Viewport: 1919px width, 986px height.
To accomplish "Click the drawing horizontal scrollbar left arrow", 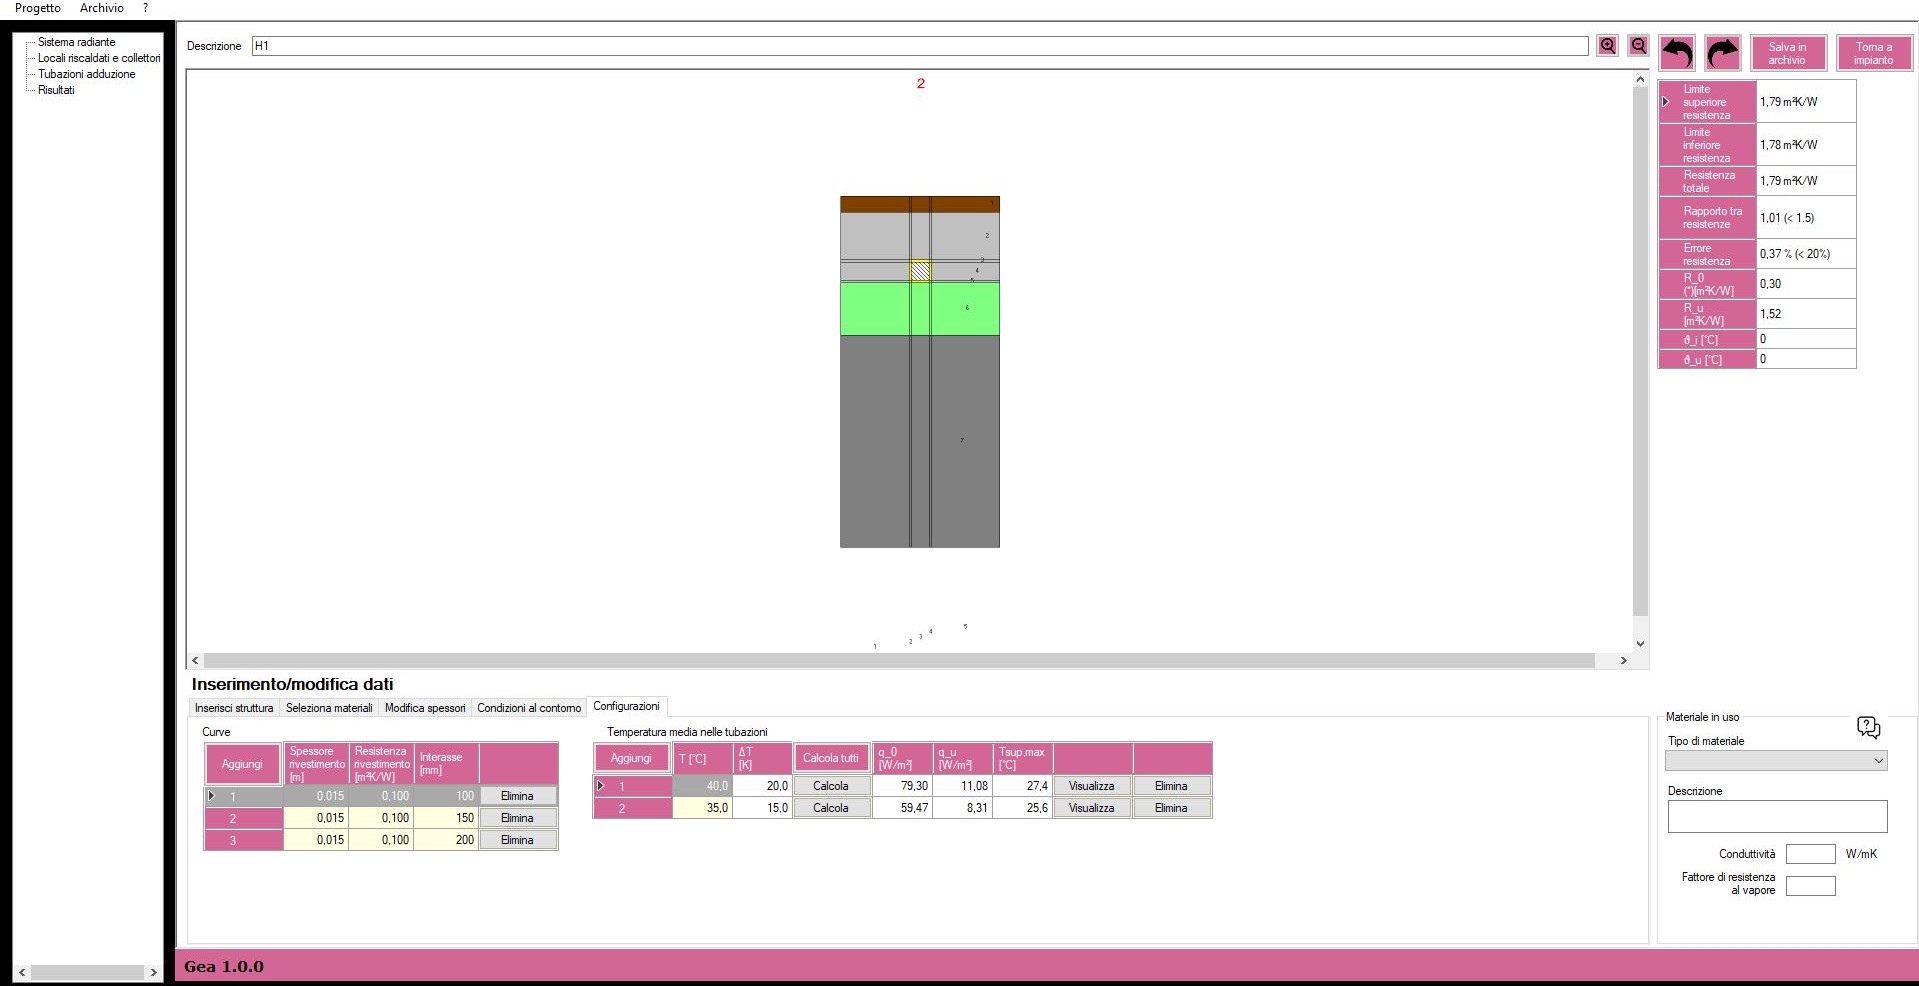I will [195, 661].
